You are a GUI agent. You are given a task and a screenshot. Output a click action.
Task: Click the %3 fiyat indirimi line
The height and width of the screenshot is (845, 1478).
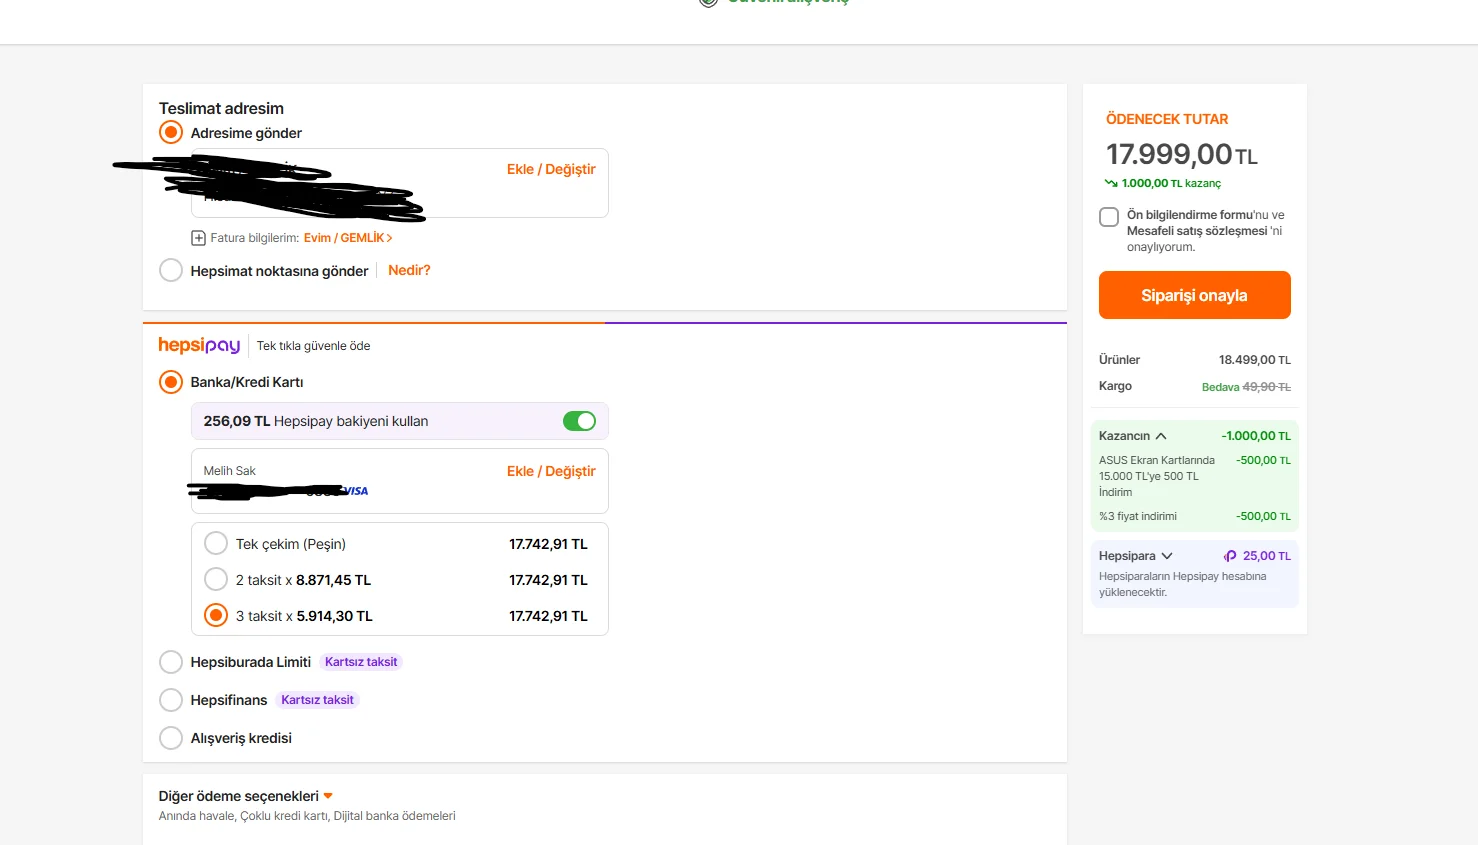point(1138,516)
